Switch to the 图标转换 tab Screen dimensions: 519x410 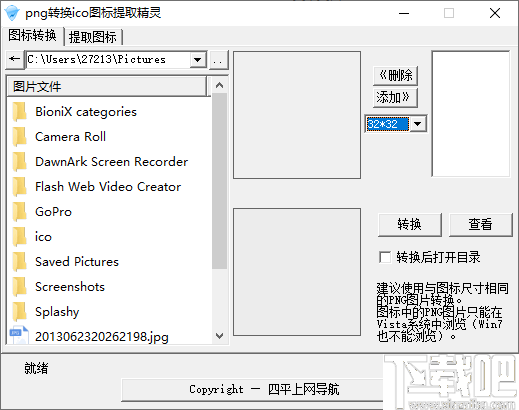[x=32, y=35]
